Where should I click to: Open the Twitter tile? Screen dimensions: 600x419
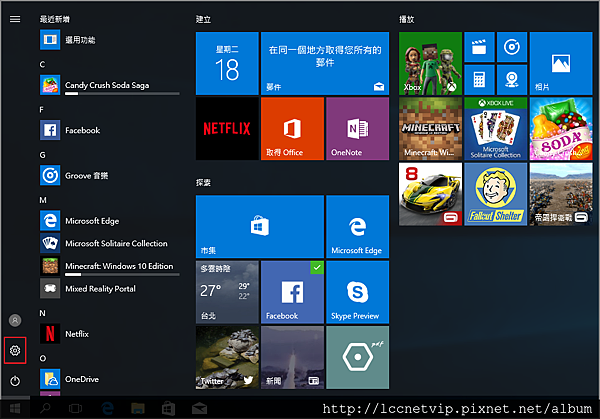pos(227,357)
